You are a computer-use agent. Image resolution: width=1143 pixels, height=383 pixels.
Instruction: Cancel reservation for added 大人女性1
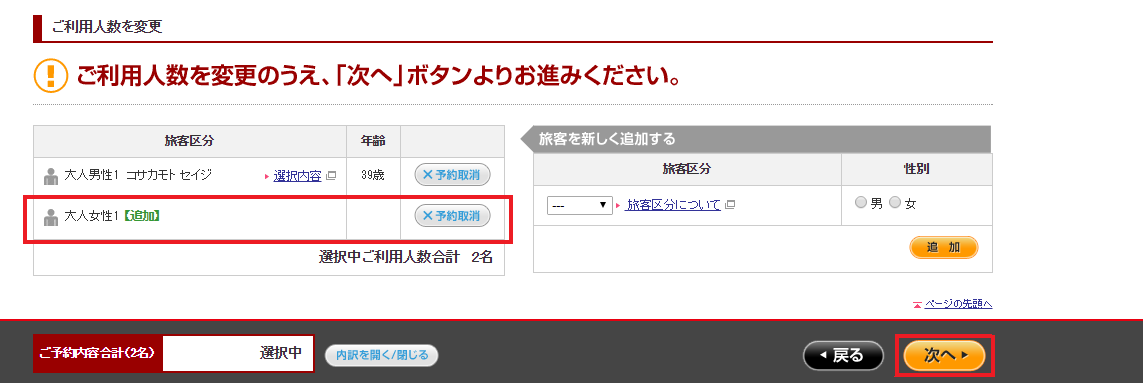[x=452, y=216]
